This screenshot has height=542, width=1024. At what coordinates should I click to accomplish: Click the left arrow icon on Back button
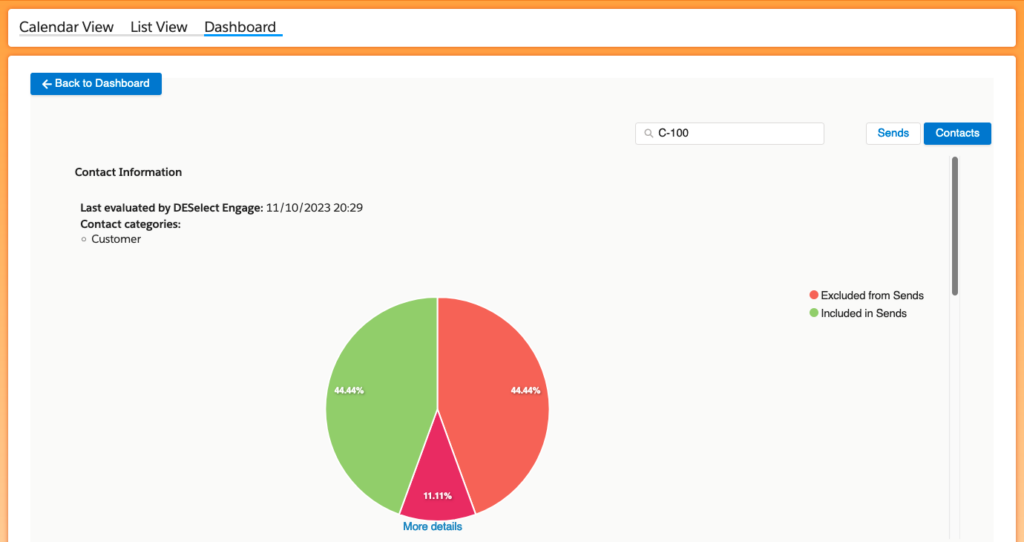point(46,84)
